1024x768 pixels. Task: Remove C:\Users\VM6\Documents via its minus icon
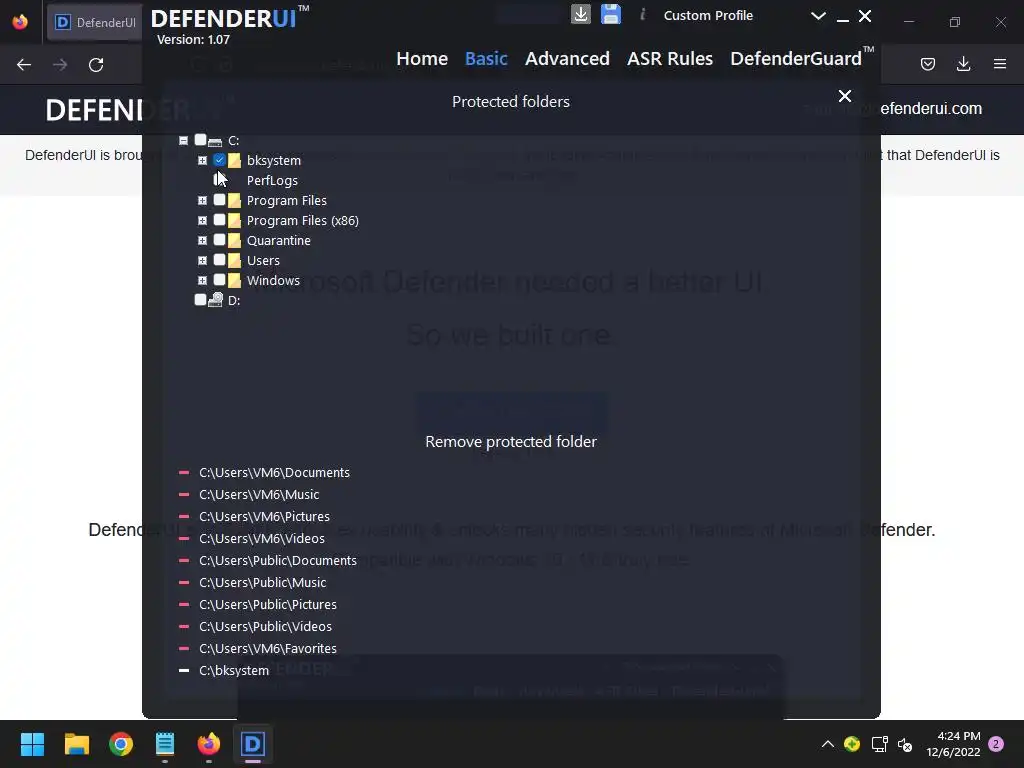point(184,472)
